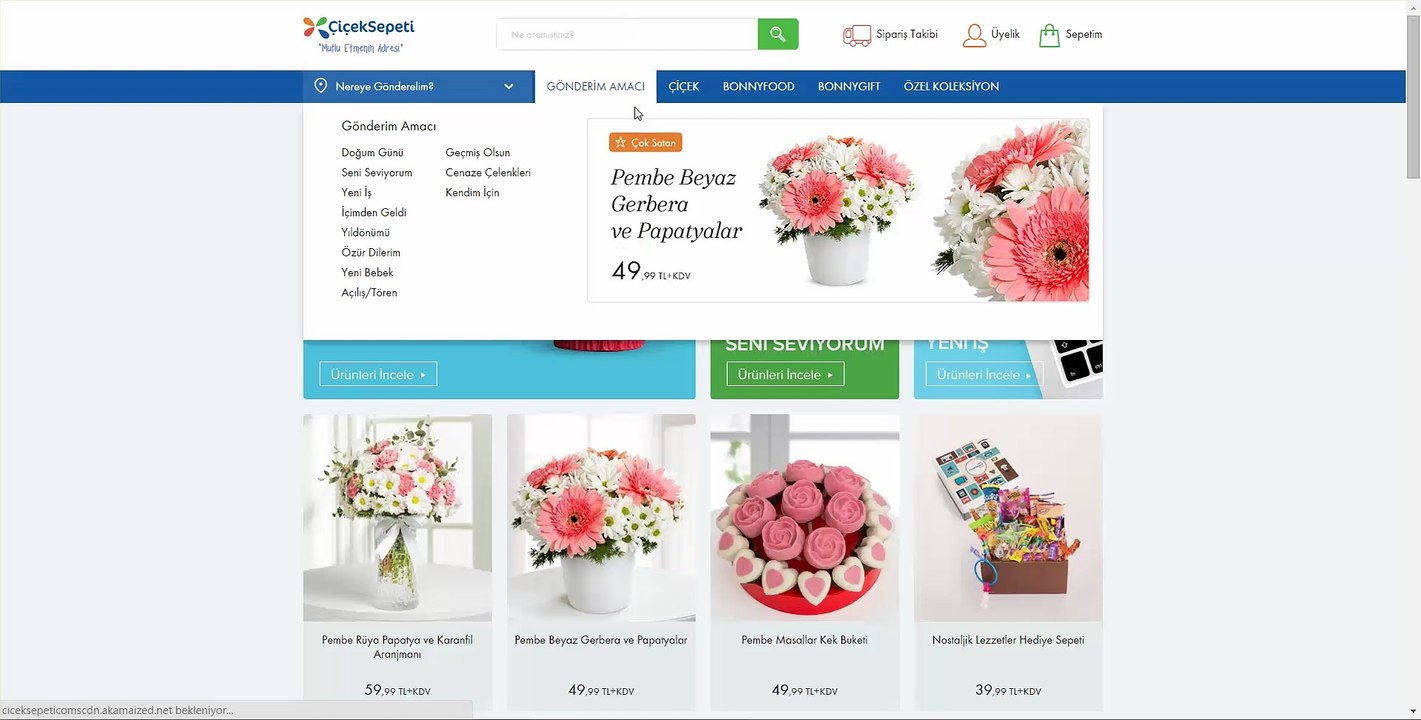Select Doğum Günü category
1421x720 pixels.
coord(372,153)
